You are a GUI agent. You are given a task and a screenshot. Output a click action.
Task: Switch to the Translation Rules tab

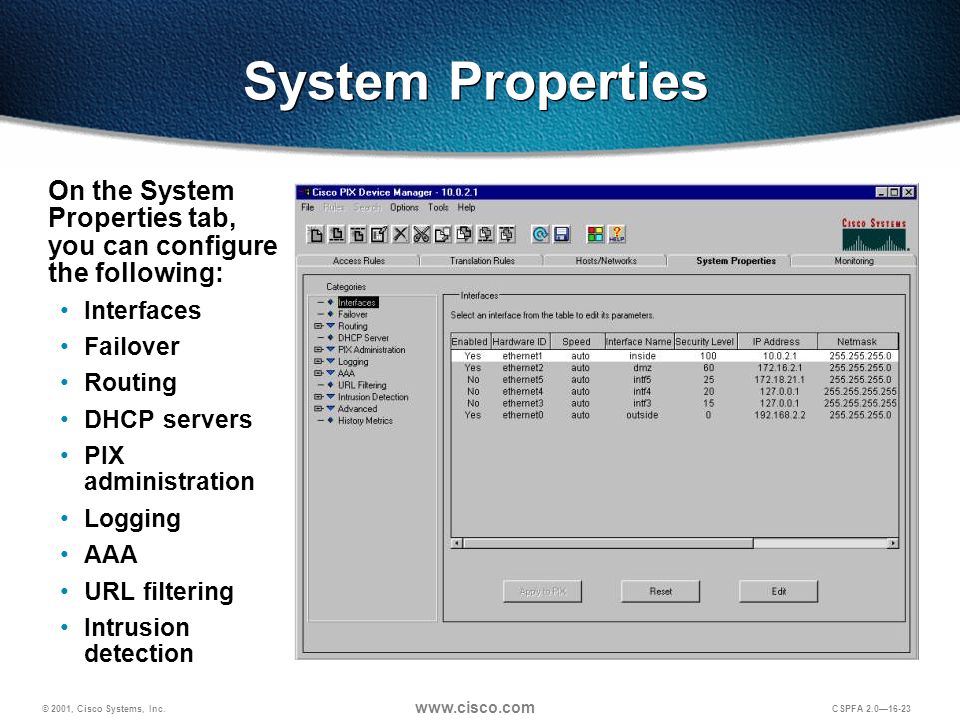(x=482, y=261)
